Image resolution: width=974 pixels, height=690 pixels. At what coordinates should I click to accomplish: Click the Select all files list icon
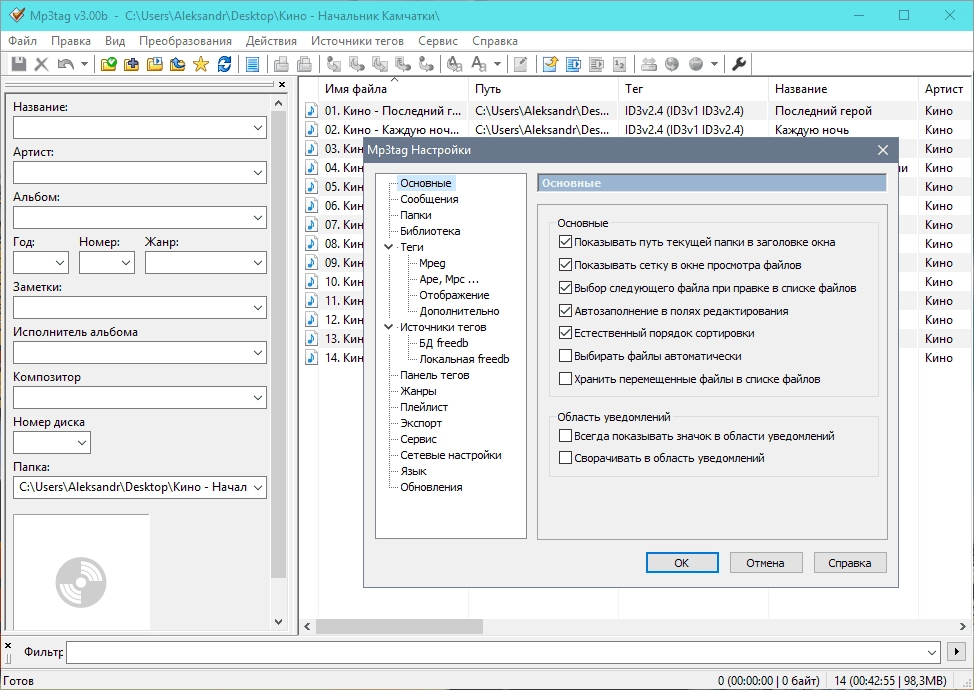tap(252, 64)
